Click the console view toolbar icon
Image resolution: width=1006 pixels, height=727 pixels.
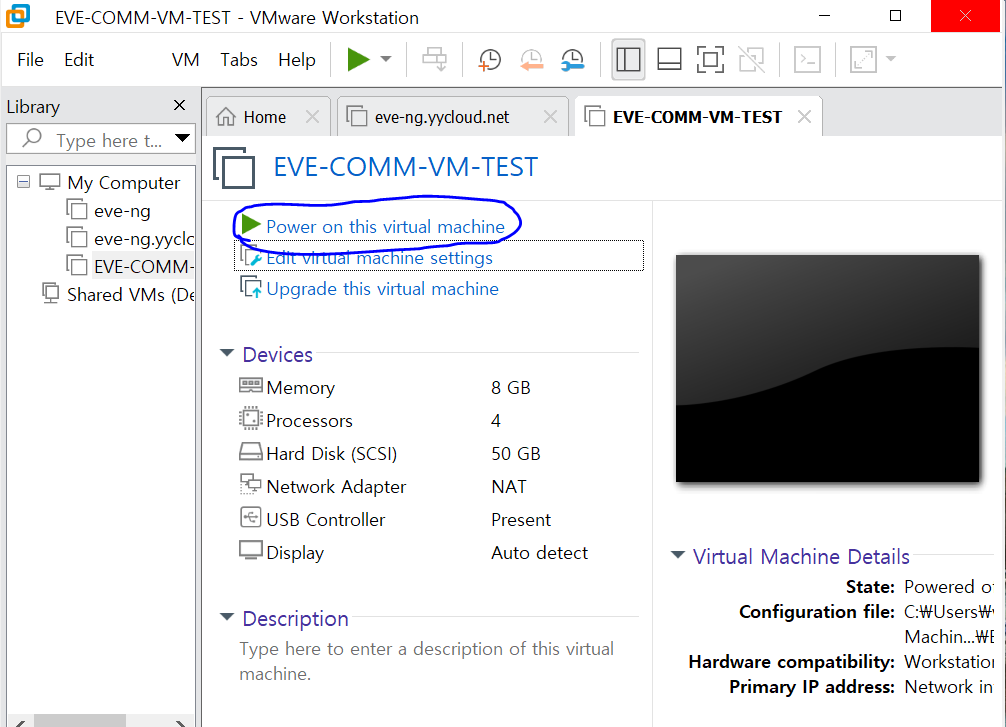pos(807,60)
